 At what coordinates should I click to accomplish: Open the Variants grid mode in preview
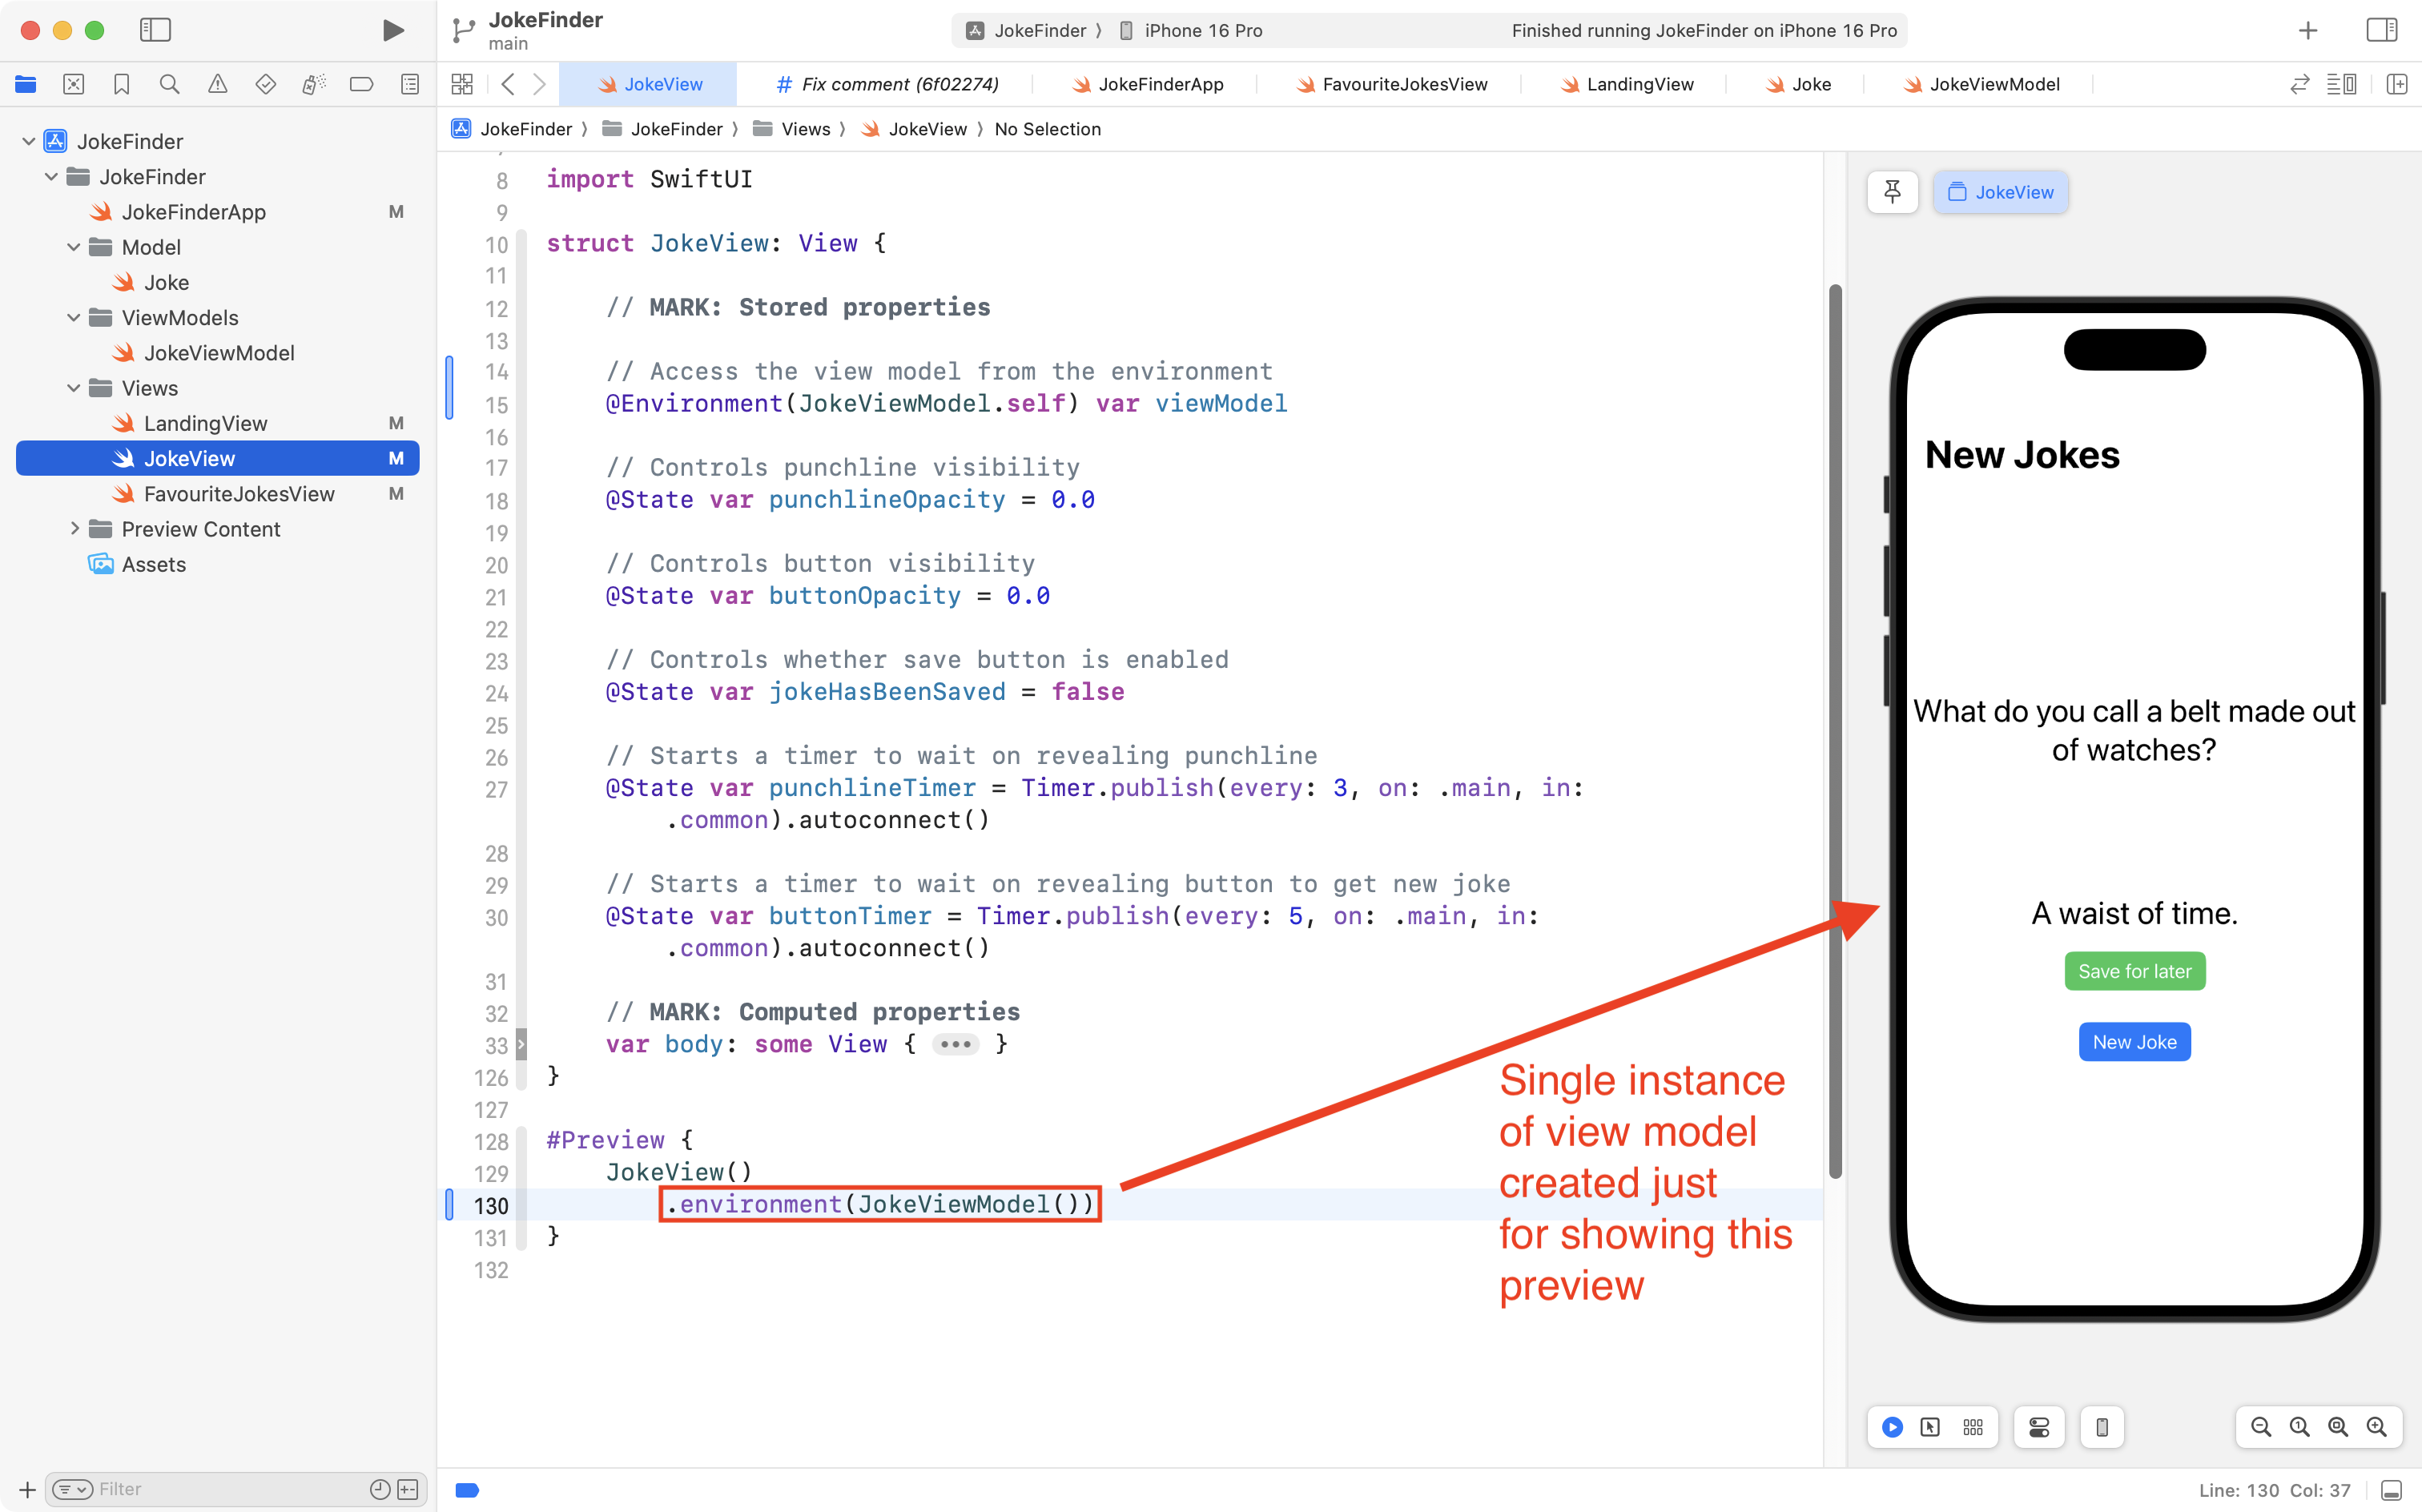point(1972,1427)
